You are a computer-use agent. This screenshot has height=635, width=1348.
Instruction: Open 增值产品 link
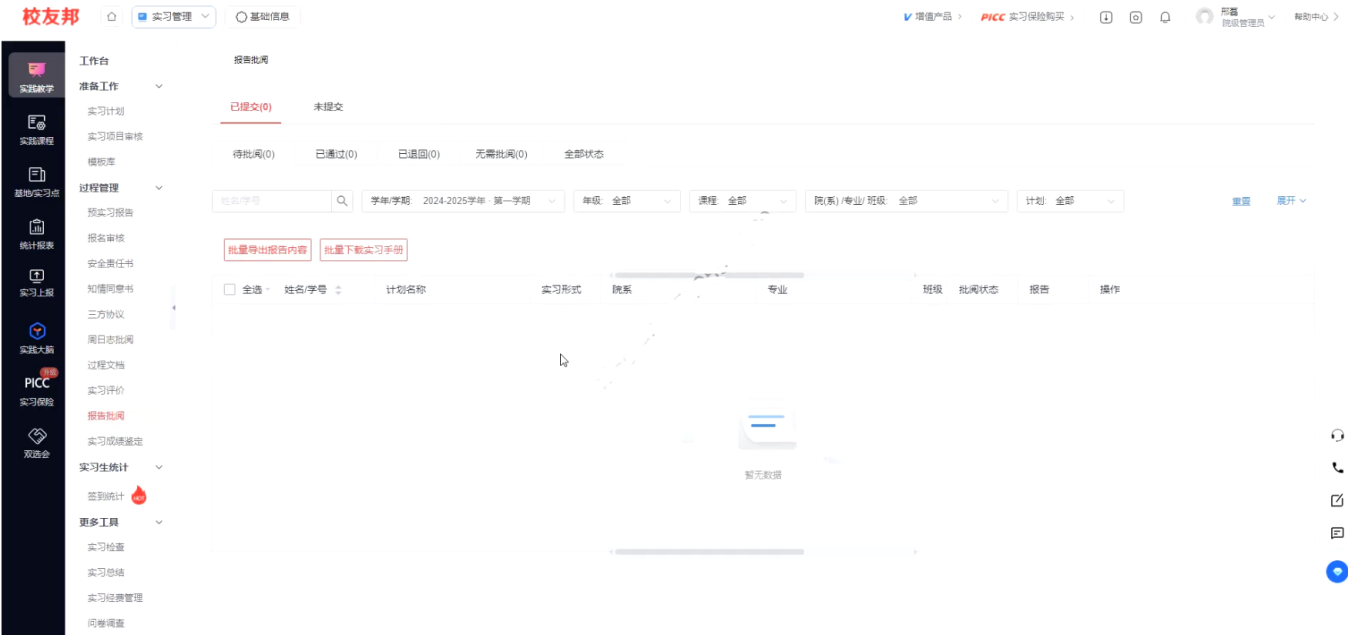coord(933,17)
